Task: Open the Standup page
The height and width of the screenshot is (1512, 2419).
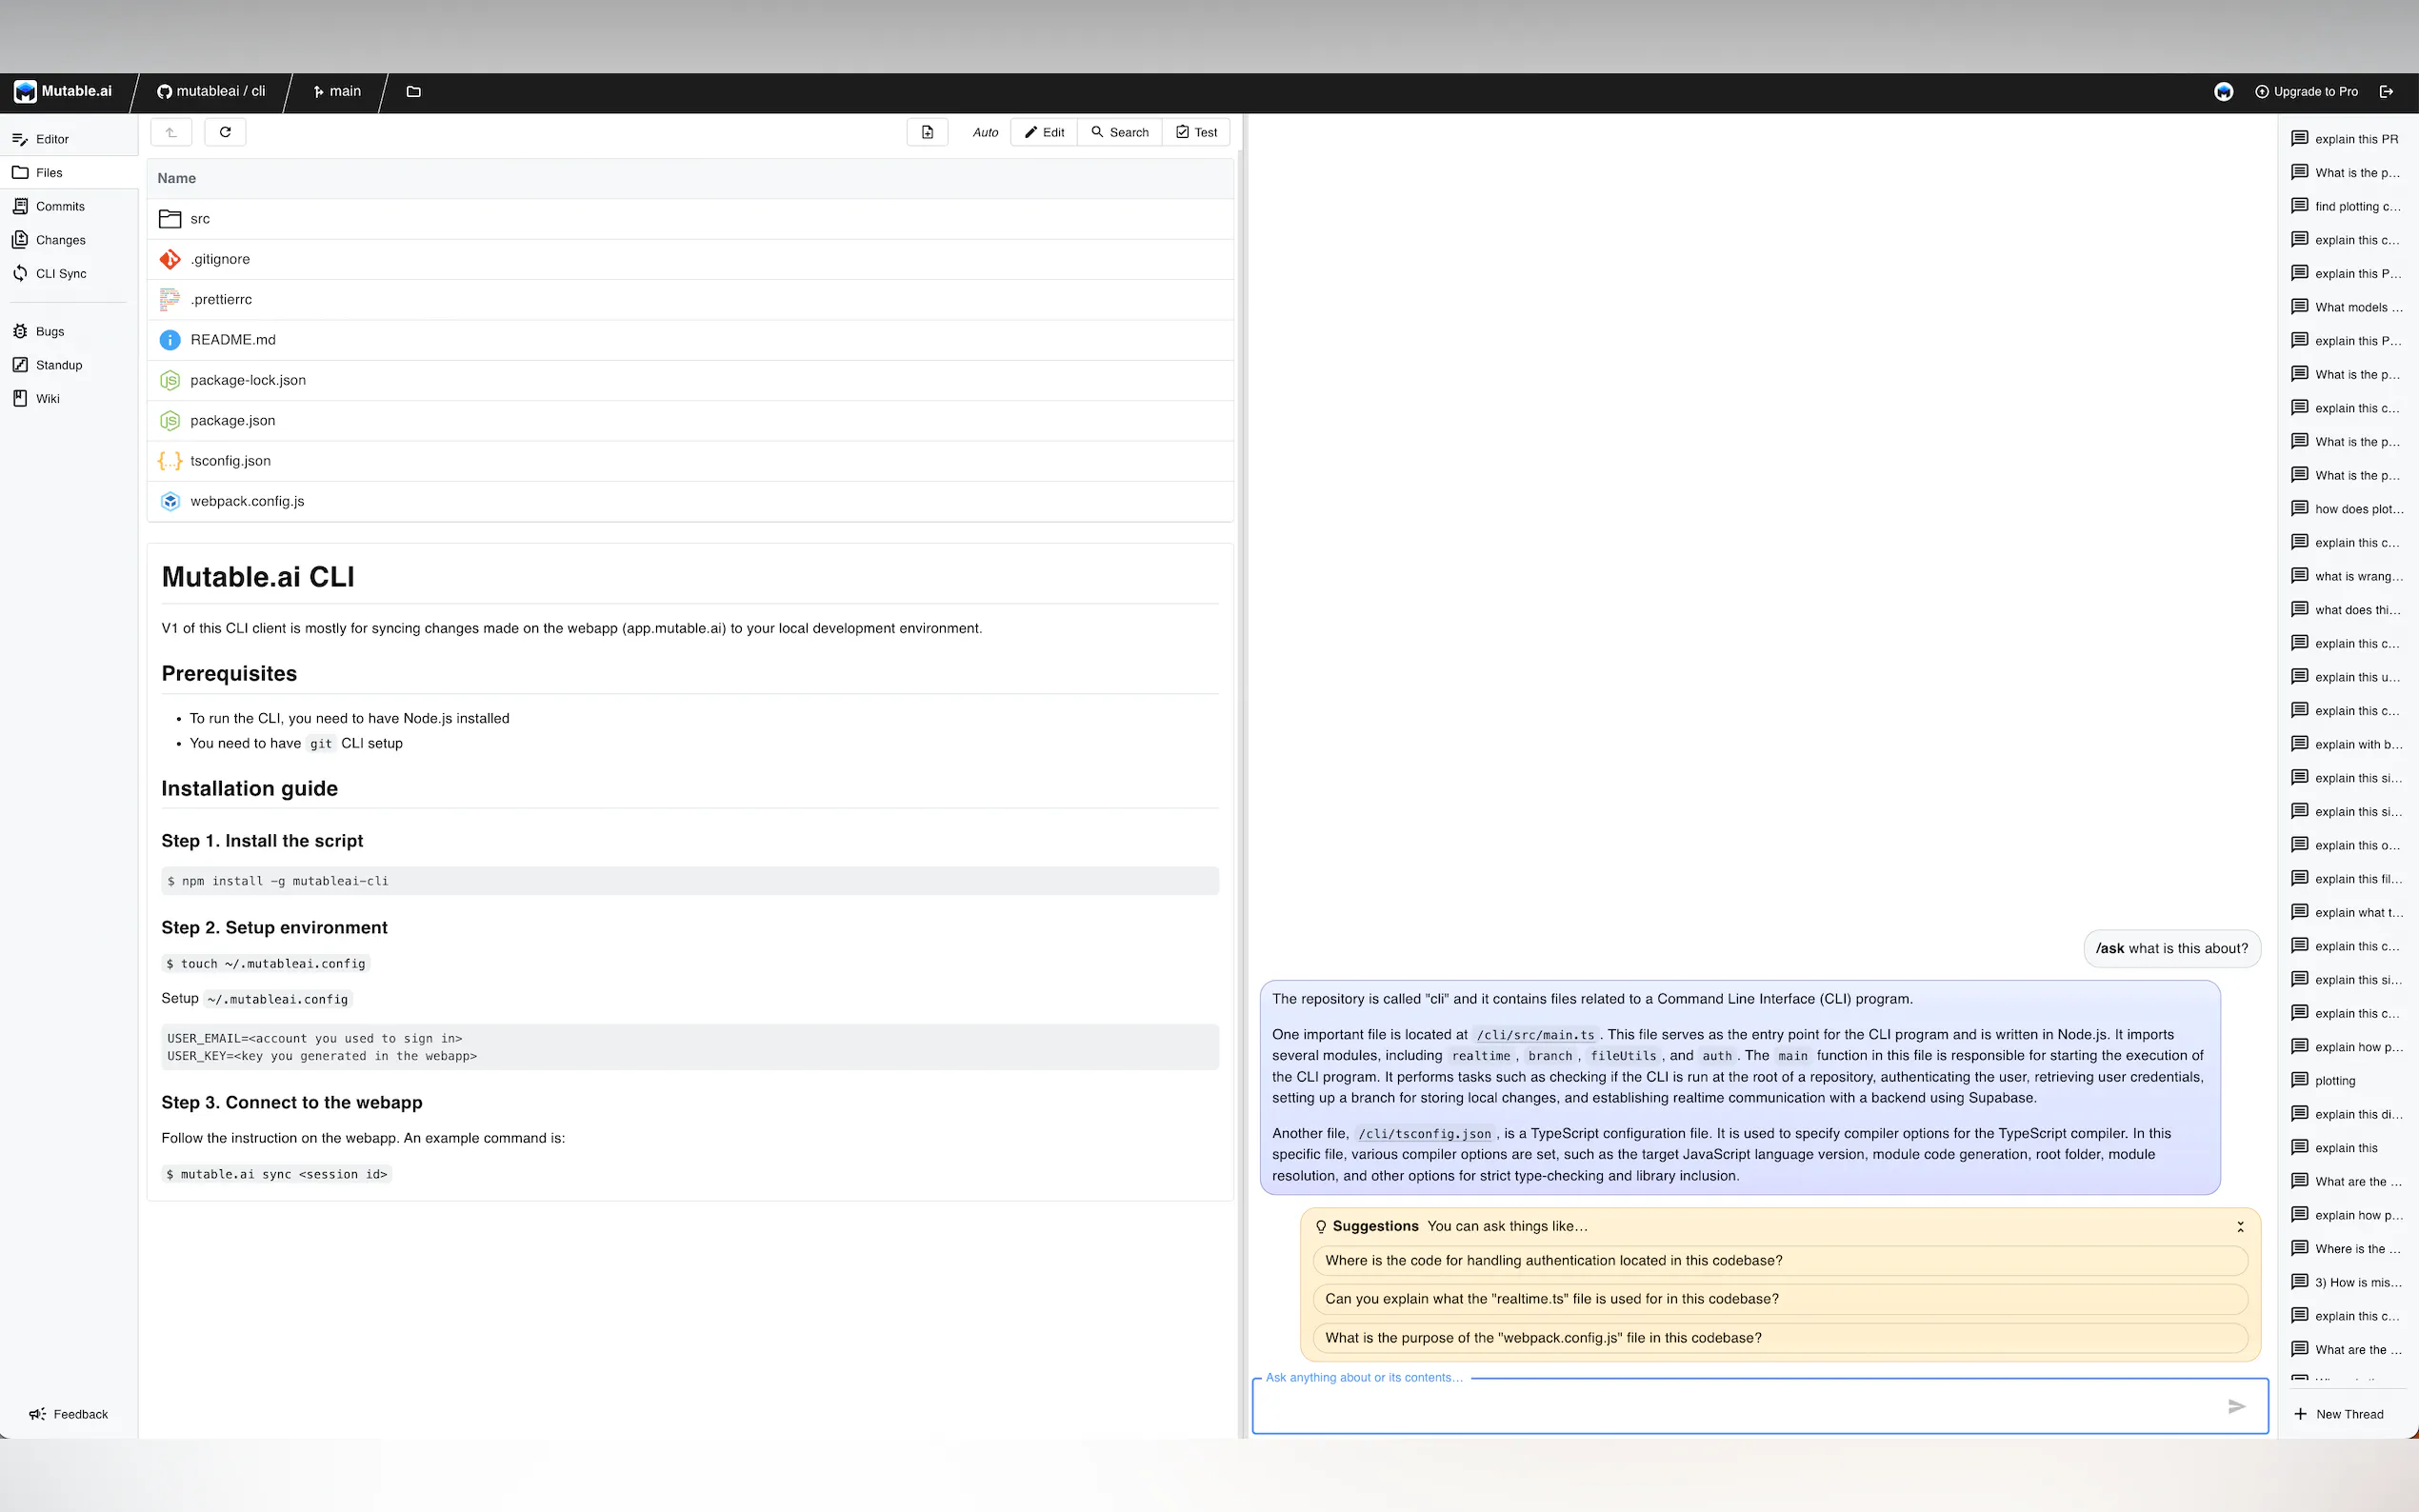Action: (x=69, y=365)
